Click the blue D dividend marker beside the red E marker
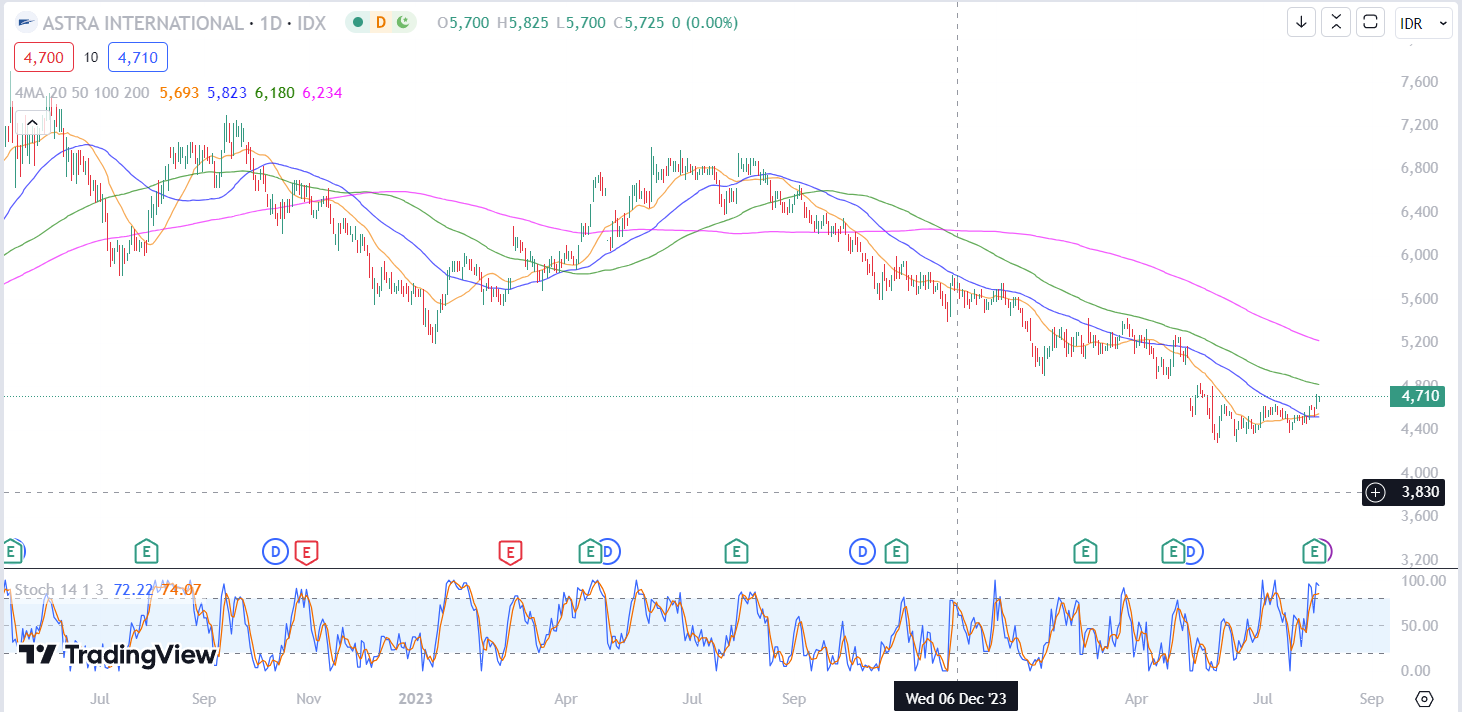The image size is (1462, 712). [x=275, y=550]
